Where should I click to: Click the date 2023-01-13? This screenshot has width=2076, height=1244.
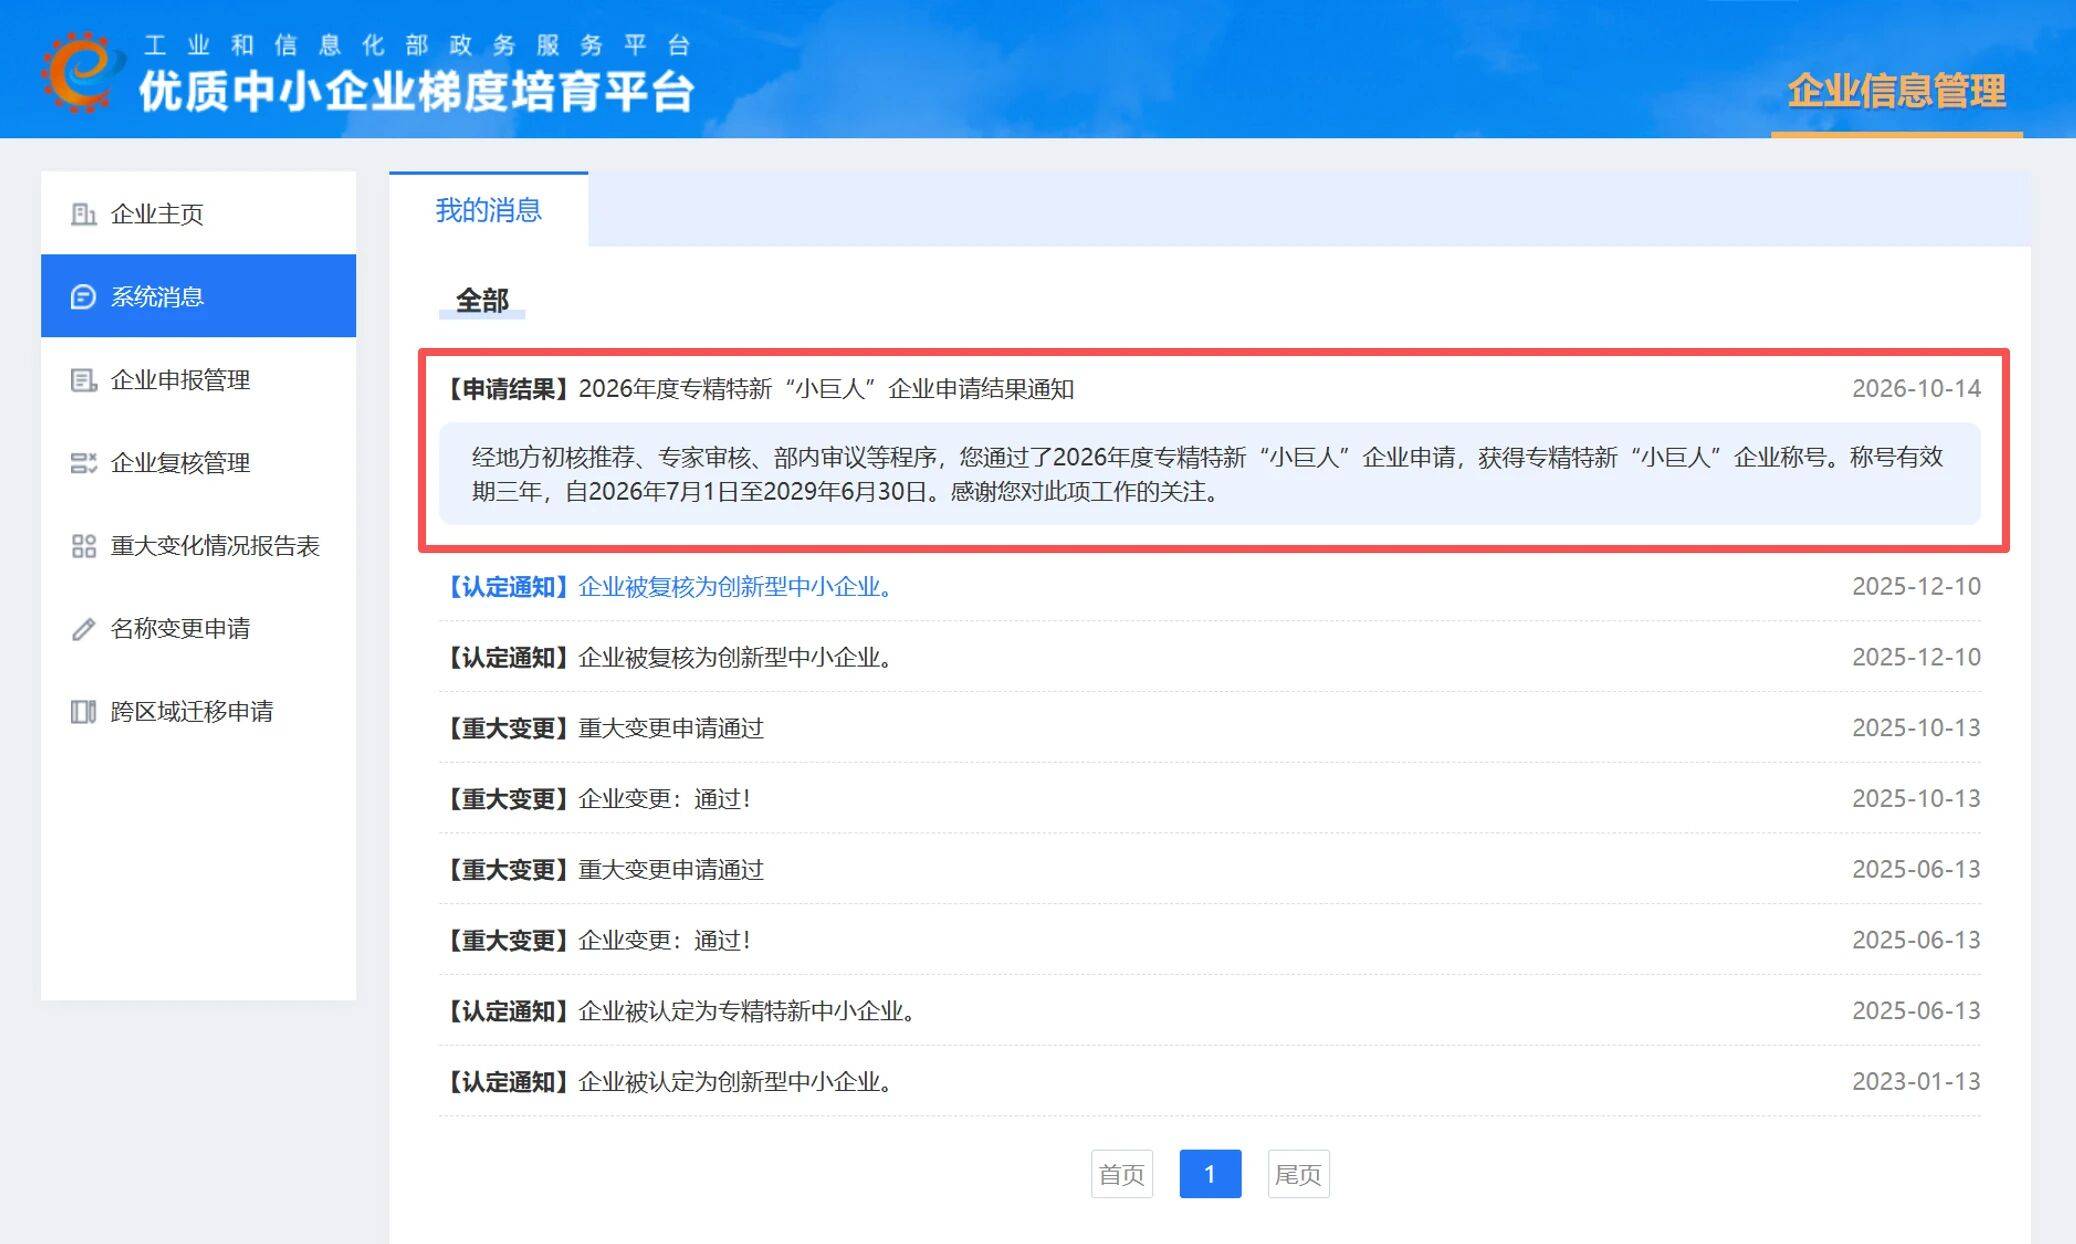pos(1916,1082)
